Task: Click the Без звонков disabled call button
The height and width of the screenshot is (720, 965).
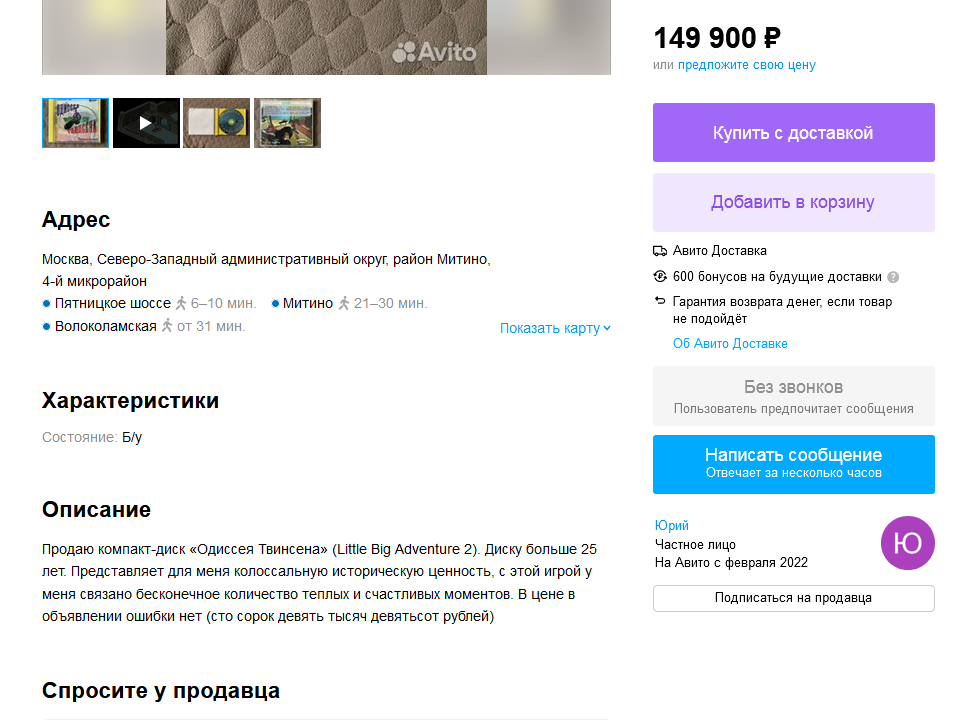Action: tap(793, 396)
